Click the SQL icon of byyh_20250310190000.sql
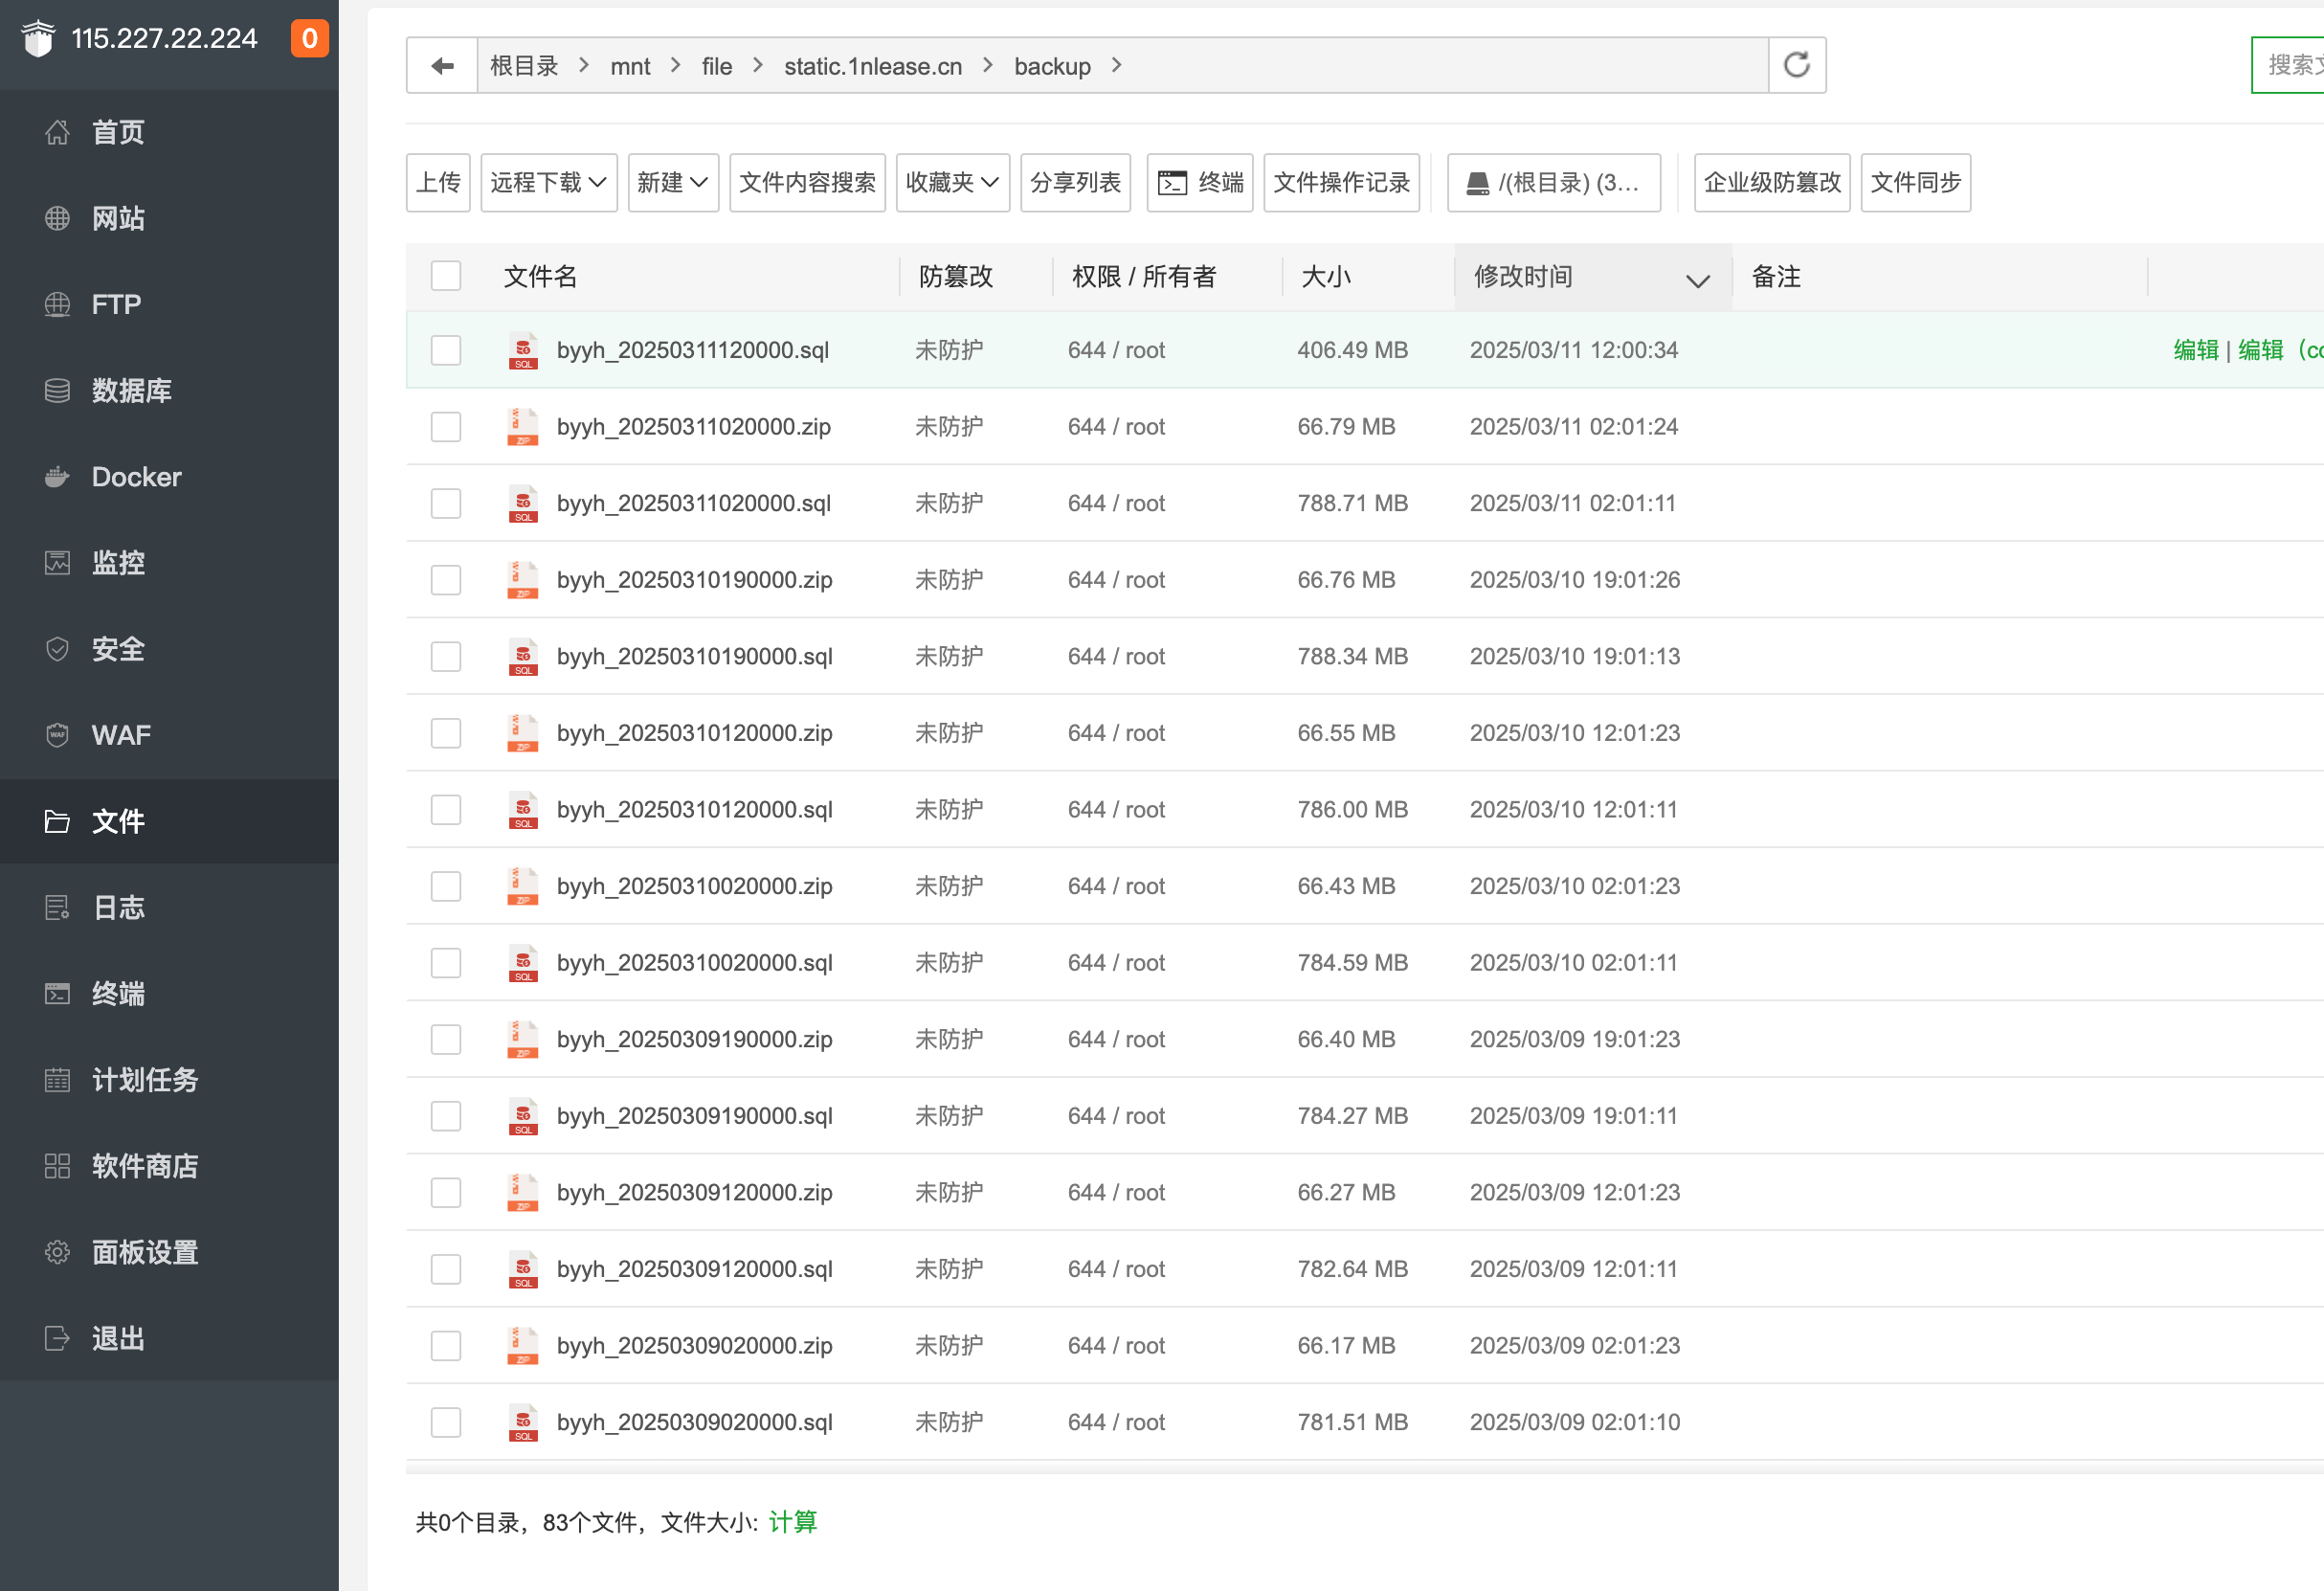 tap(523, 656)
